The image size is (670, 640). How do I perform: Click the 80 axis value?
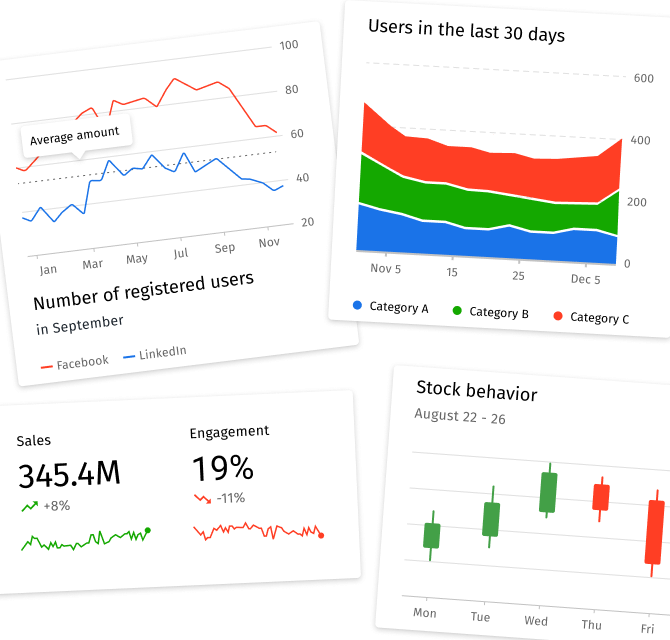coord(292,90)
